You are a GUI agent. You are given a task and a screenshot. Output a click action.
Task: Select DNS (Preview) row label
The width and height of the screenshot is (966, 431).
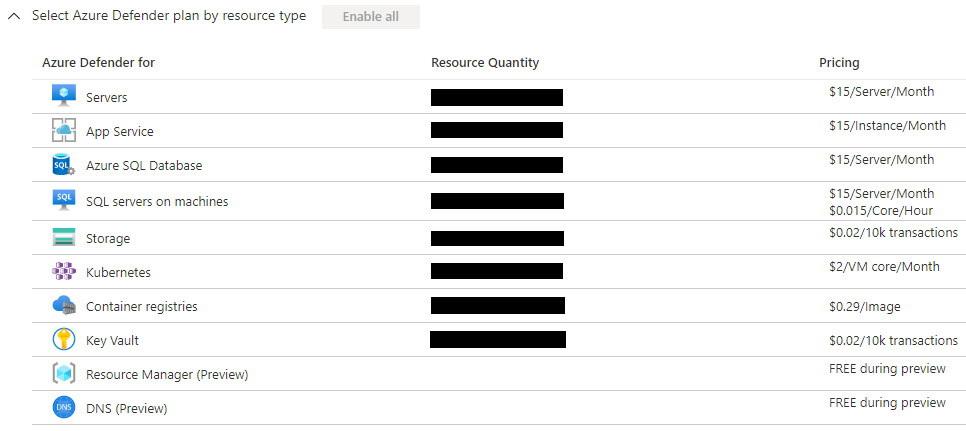point(126,408)
